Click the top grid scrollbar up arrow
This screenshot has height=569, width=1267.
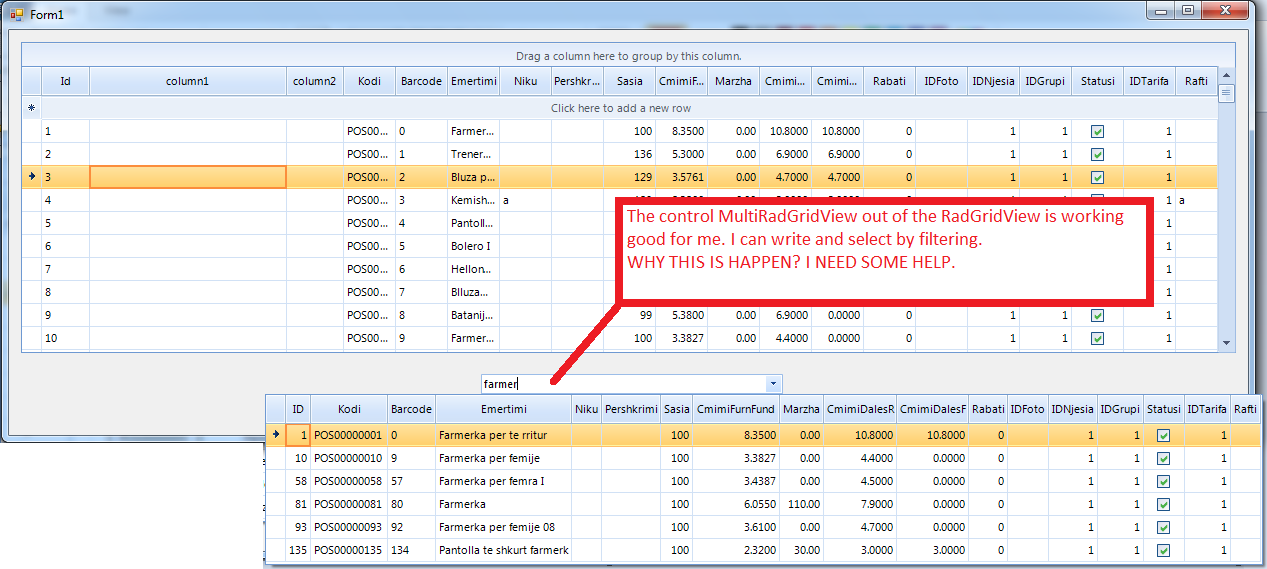click(x=1227, y=76)
